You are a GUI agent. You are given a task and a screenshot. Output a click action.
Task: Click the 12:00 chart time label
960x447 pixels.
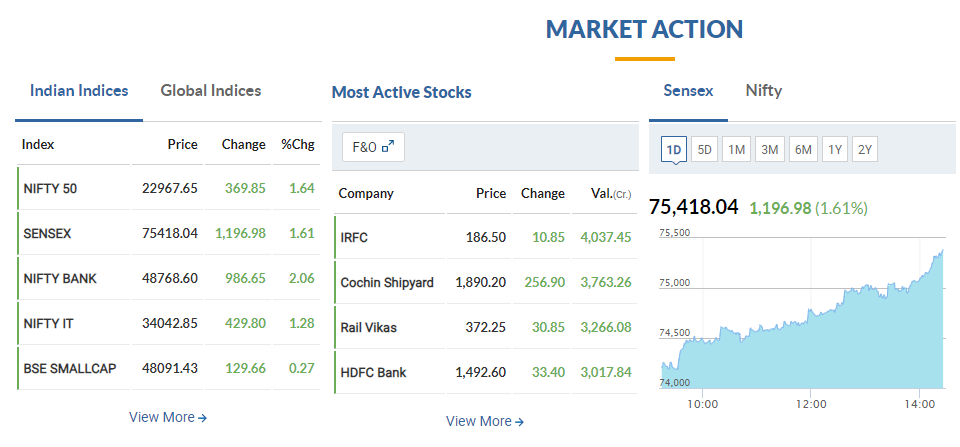(x=811, y=404)
